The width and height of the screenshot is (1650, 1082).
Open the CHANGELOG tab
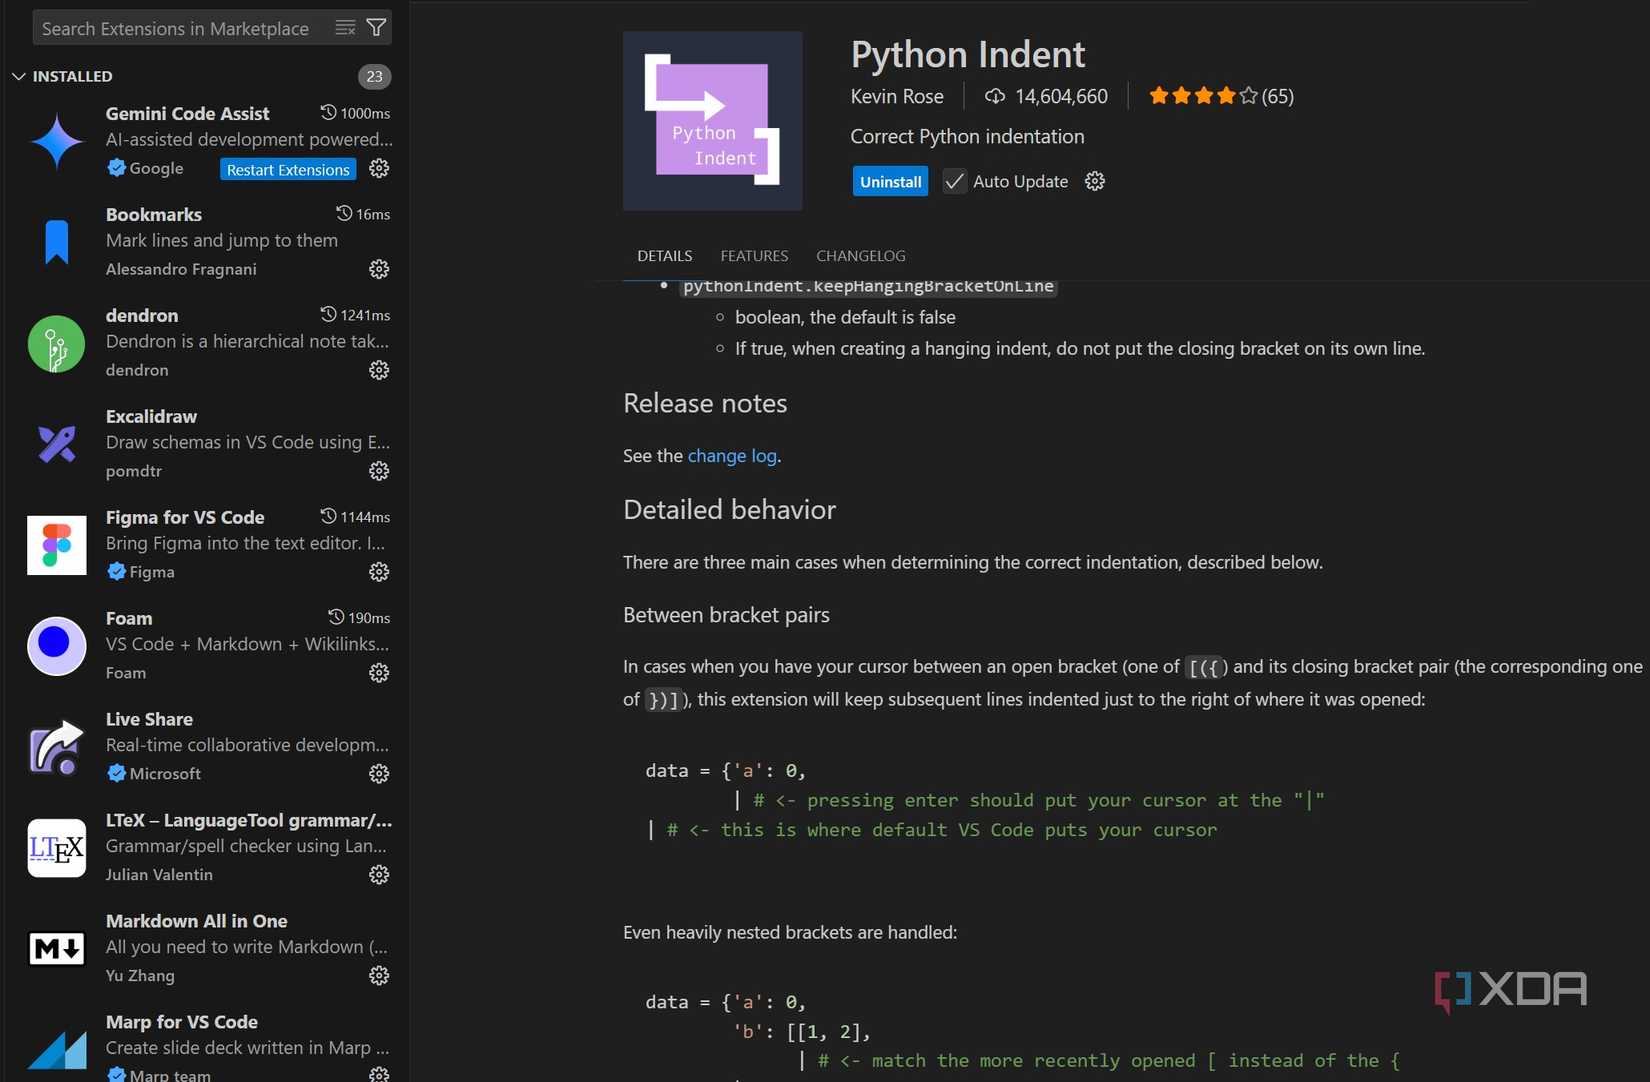860,256
